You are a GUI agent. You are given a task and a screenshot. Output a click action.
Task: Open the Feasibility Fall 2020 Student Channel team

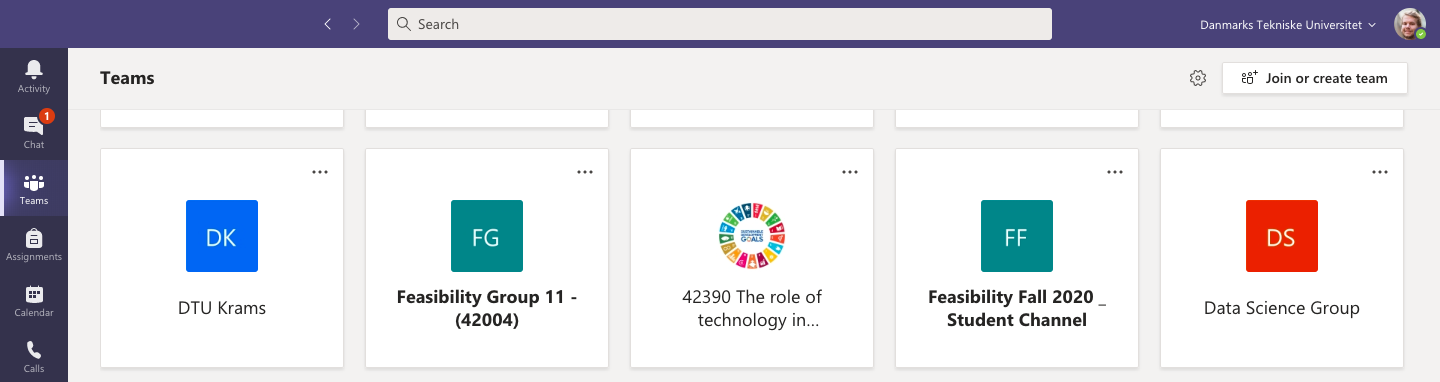(x=1017, y=258)
